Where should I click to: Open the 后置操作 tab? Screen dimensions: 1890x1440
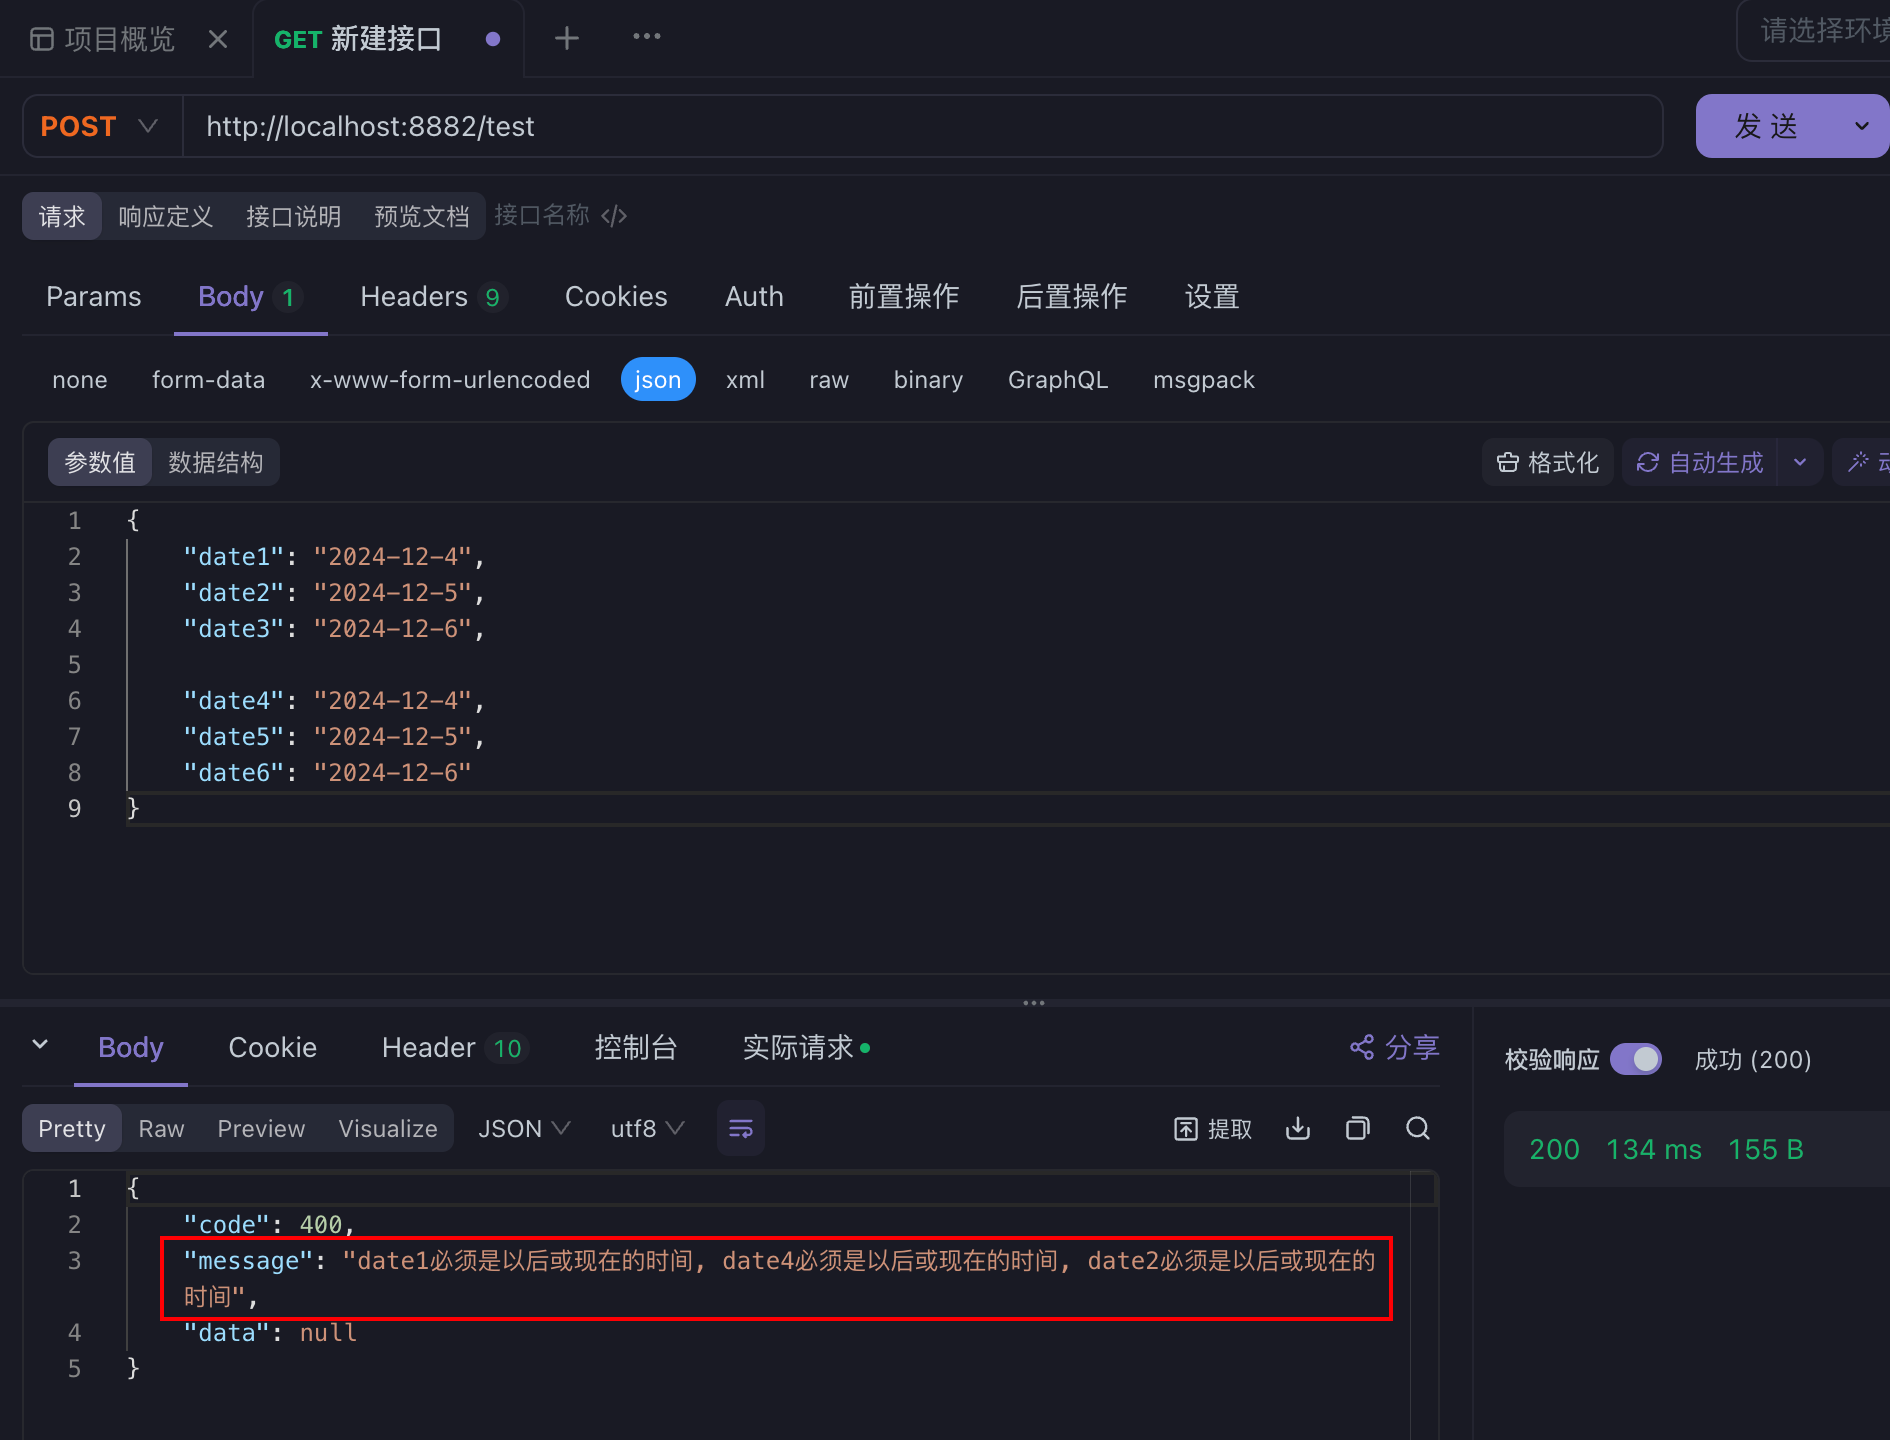(x=1072, y=297)
